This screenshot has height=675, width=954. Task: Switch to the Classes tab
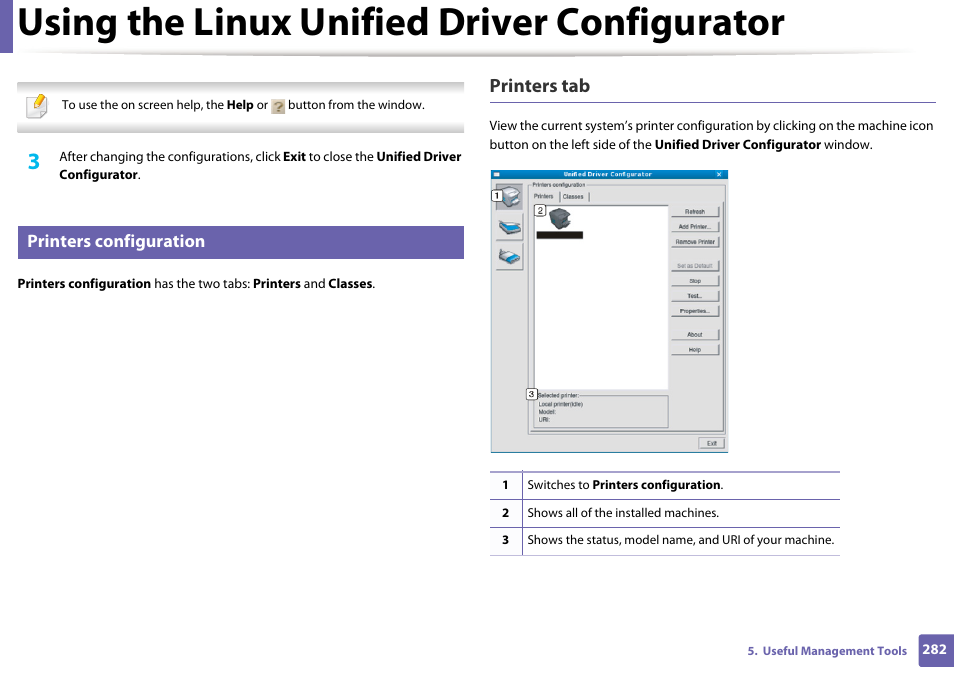(575, 196)
